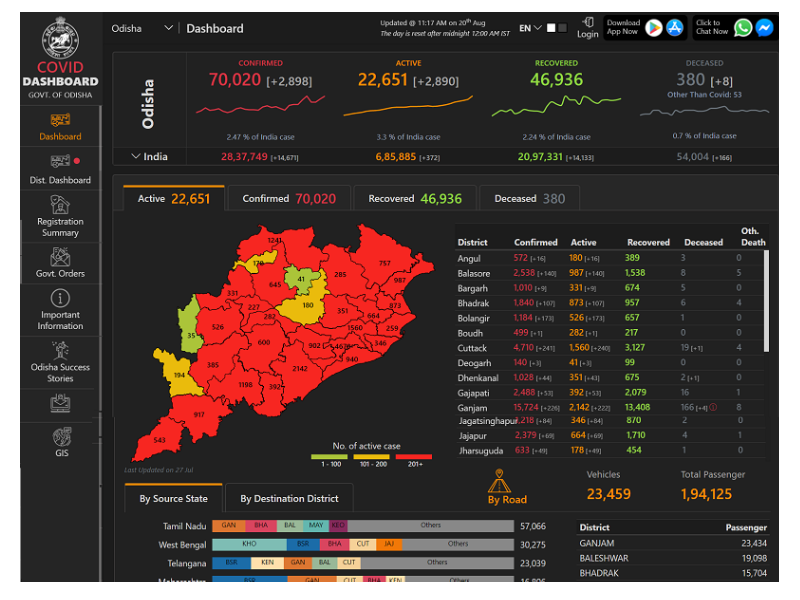Open the GIS globe icon
The image size is (800, 600).
click(60, 437)
